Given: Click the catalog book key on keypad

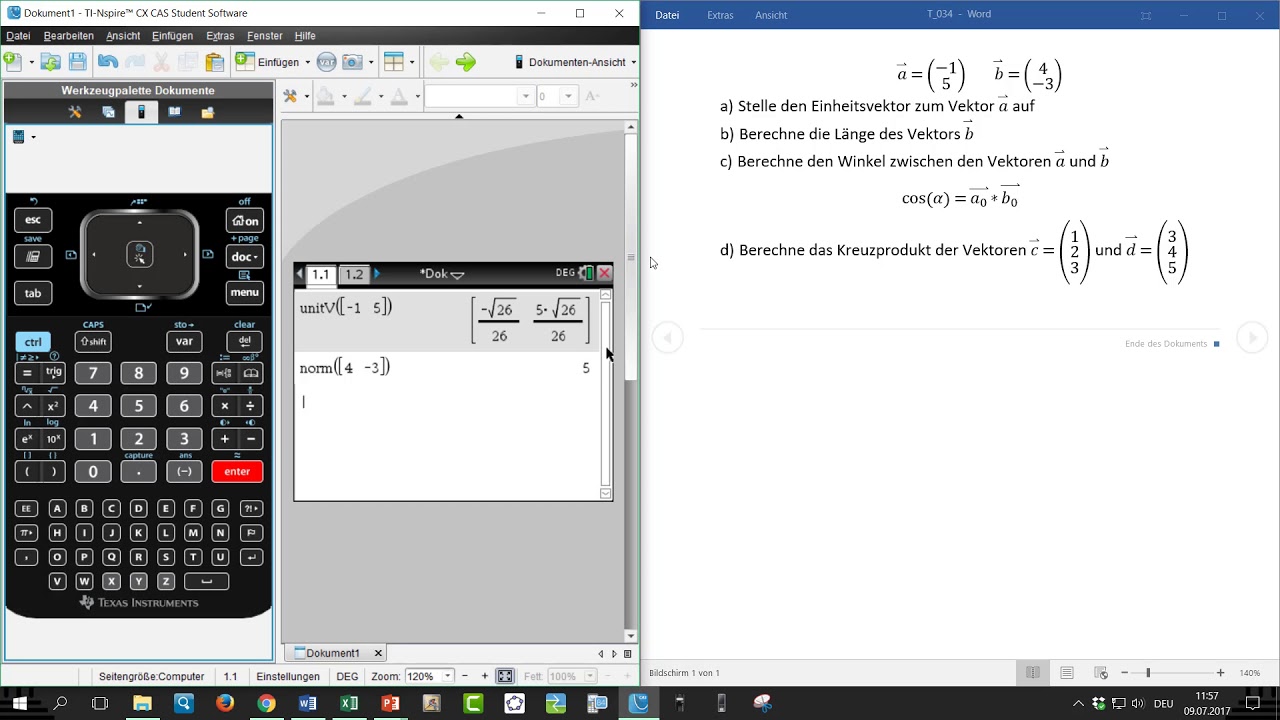Looking at the screenshot, I should pyautogui.click(x=251, y=373).
